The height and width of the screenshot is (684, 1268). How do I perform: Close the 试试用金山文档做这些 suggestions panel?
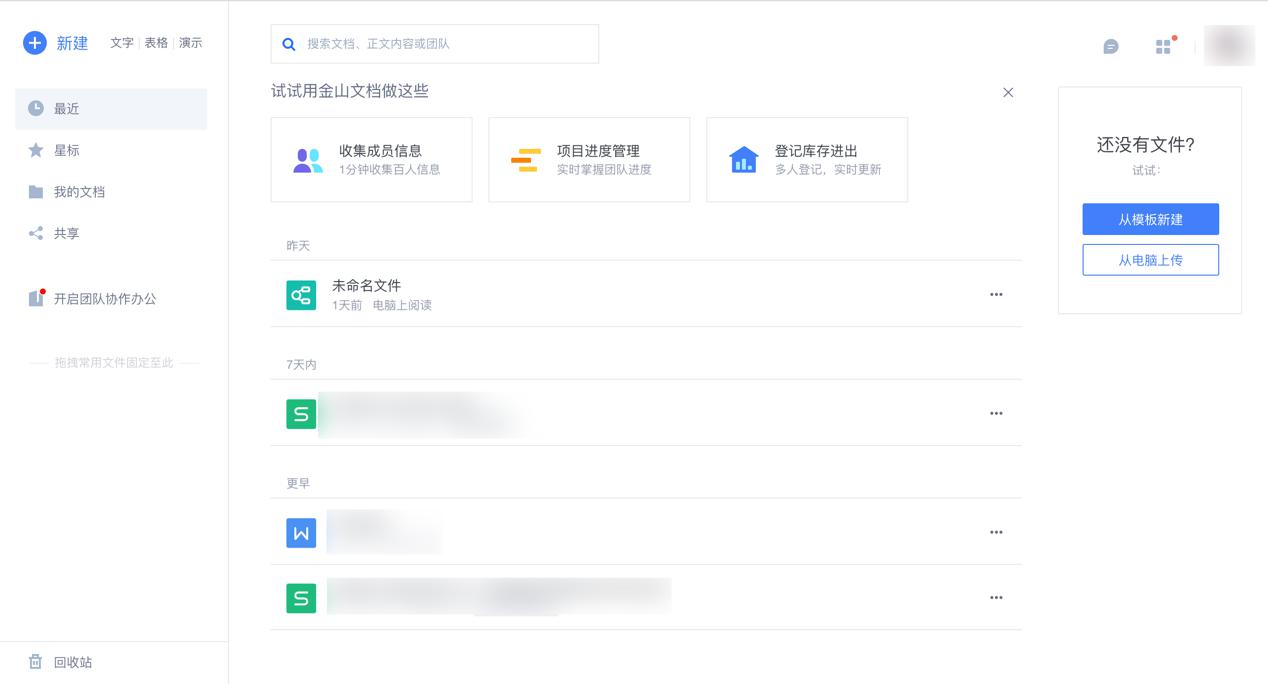pyautogui.click(x=1008, y=93)
